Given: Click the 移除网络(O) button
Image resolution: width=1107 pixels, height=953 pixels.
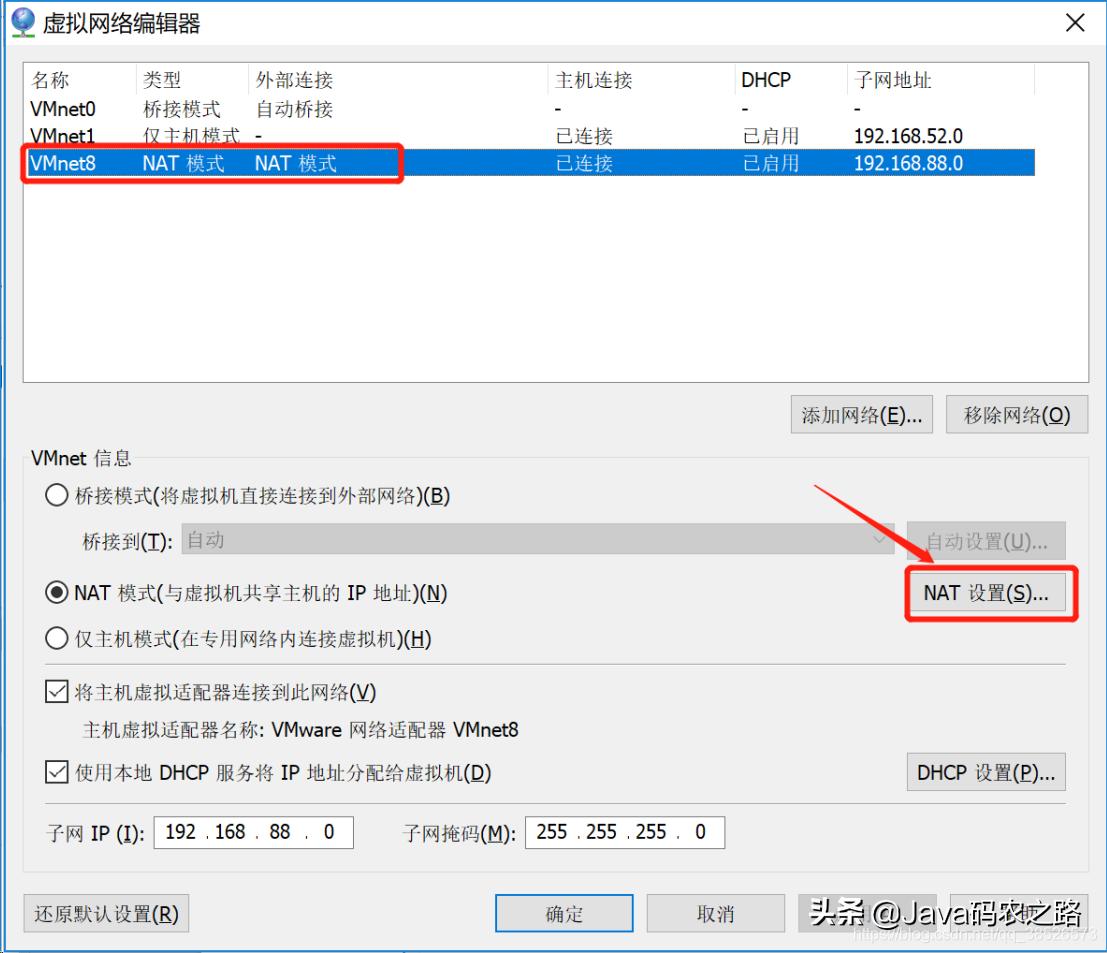Looking at the screenshot, I should point(1016,414).
